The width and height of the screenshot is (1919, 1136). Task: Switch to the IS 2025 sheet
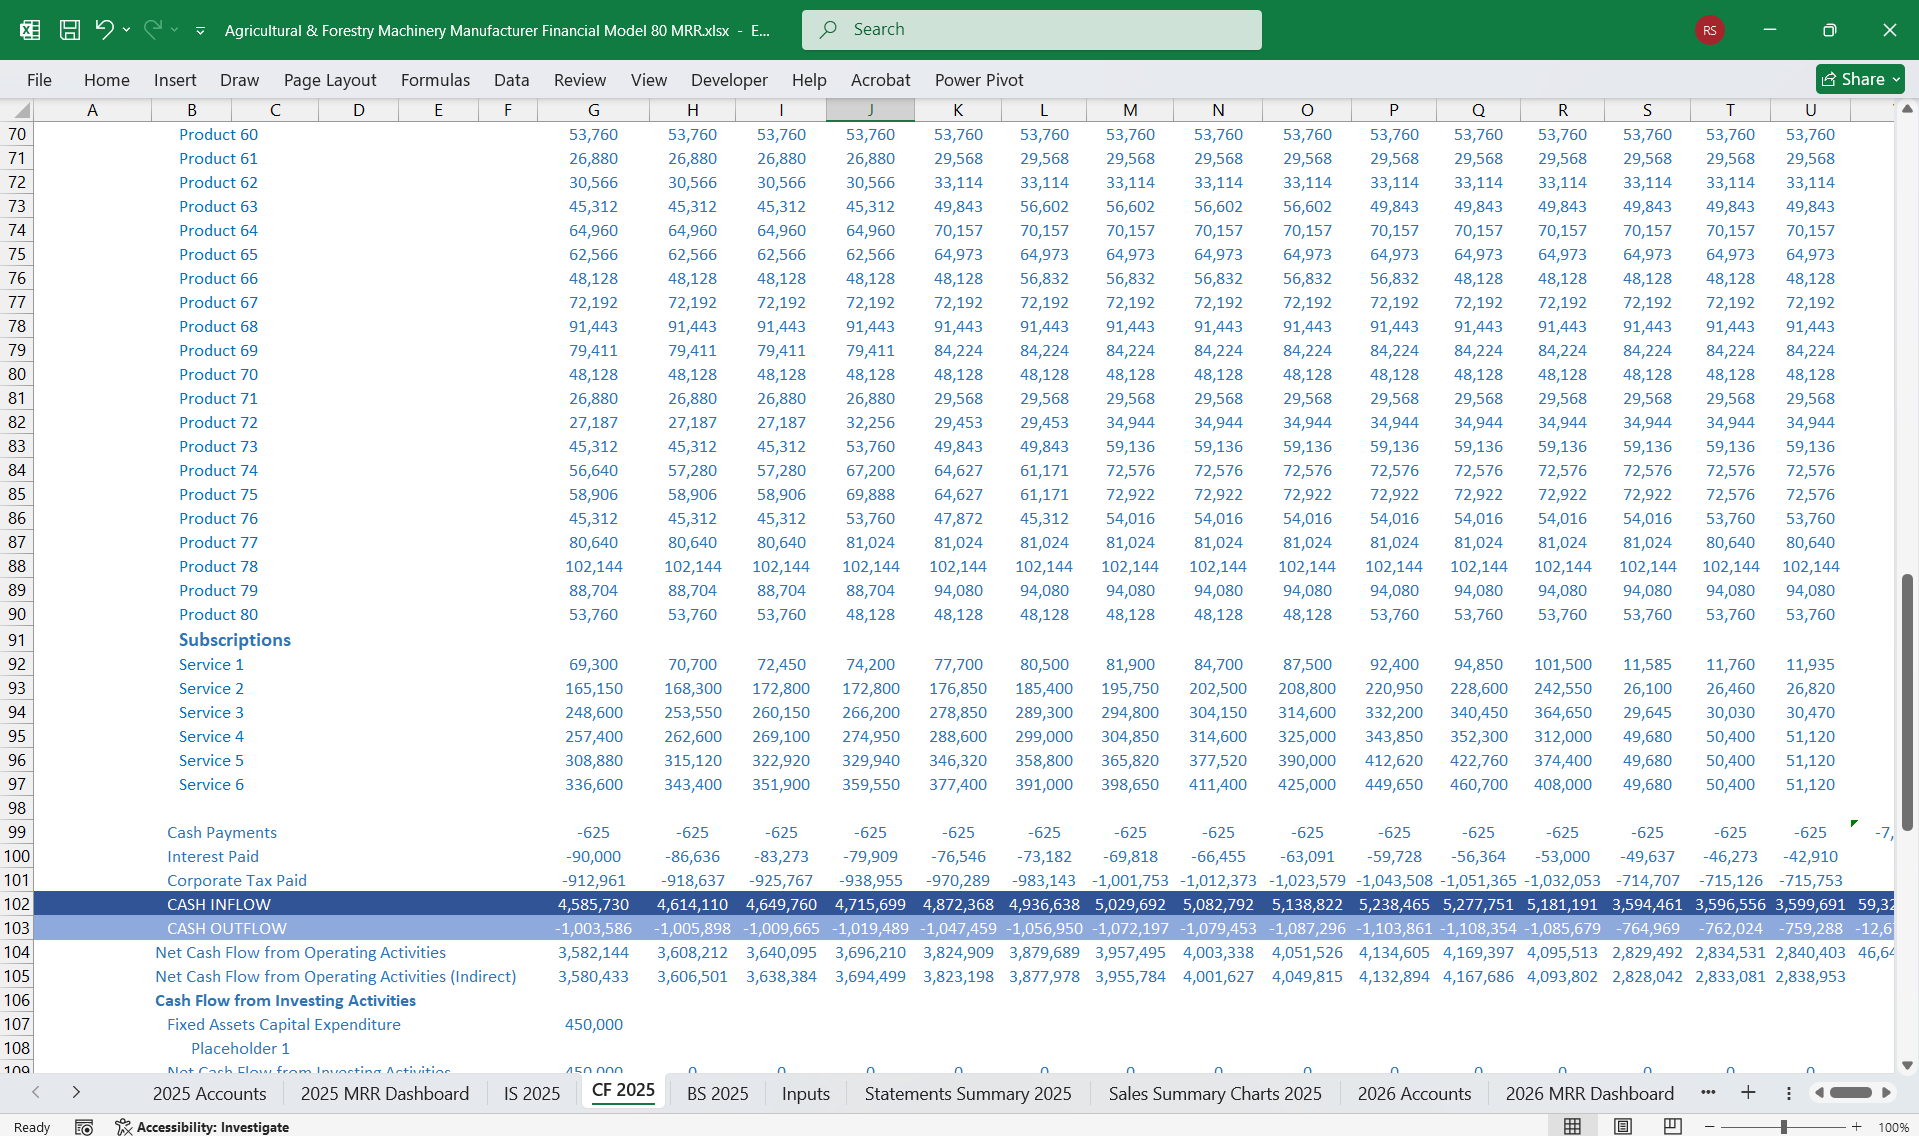pos(532,1093)
